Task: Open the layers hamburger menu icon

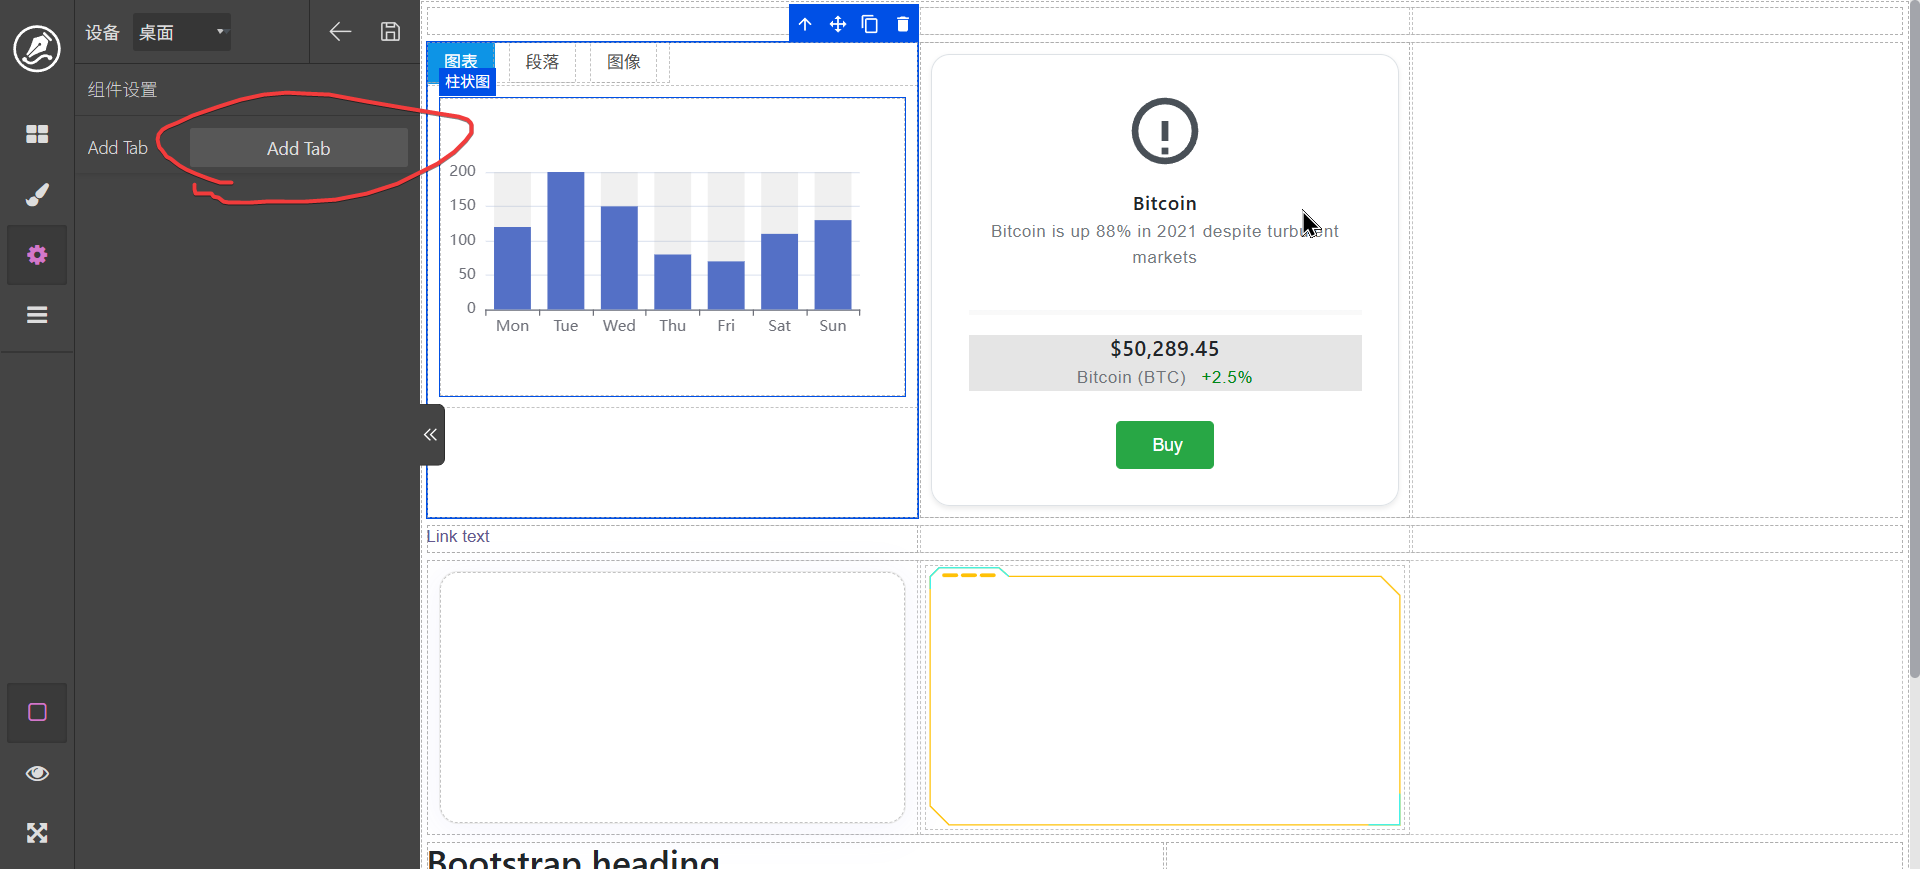Action: pyautogui.click(x=37, y=315)
